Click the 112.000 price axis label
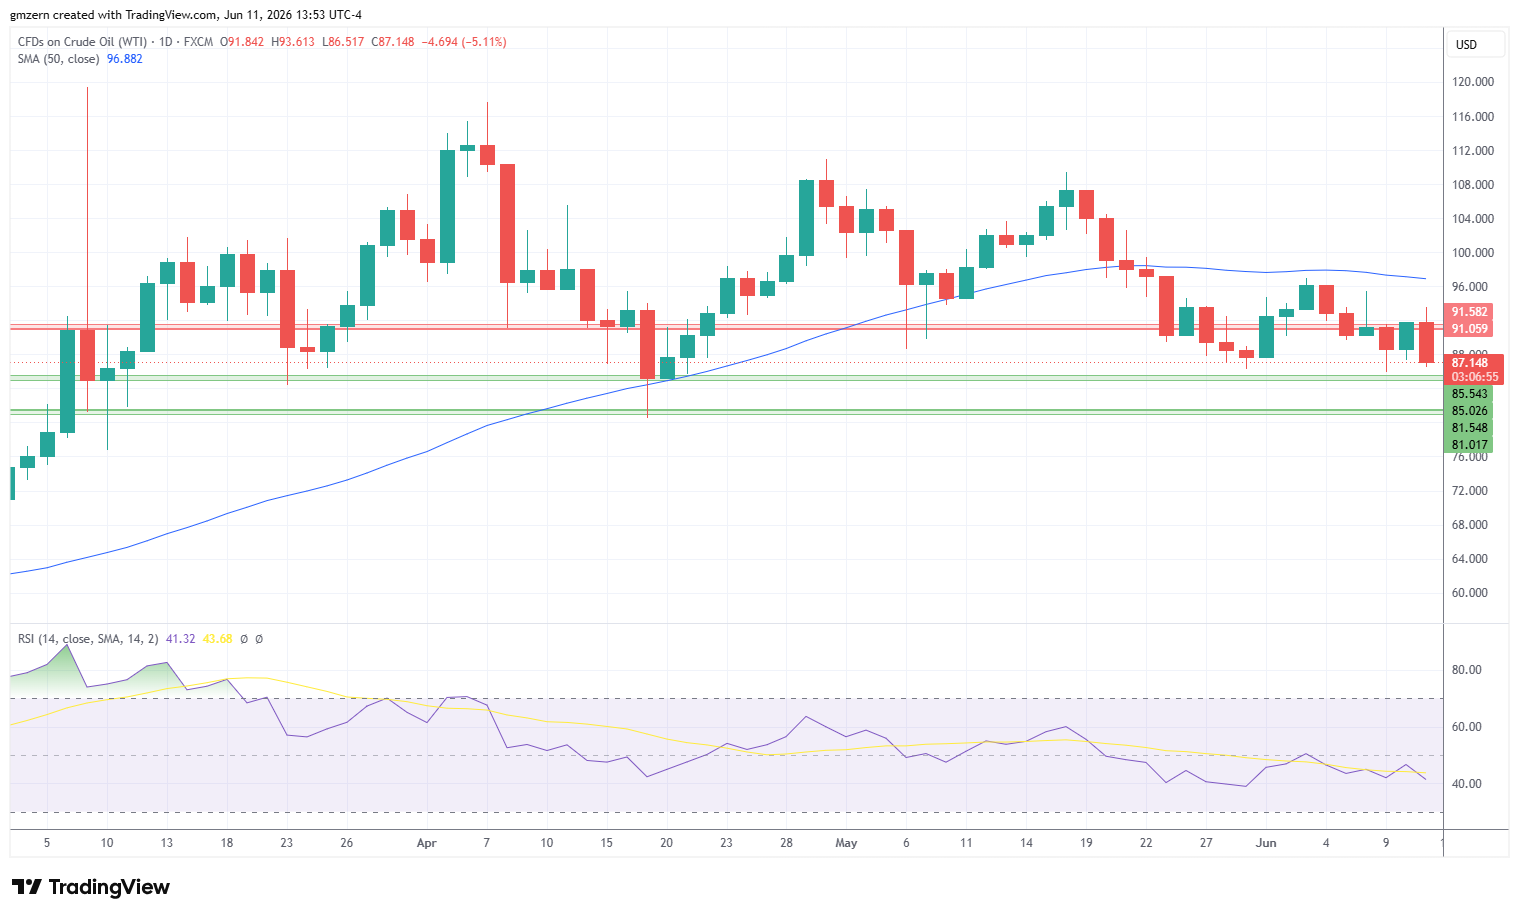The image size is (1519, 917). (1472, 151)
